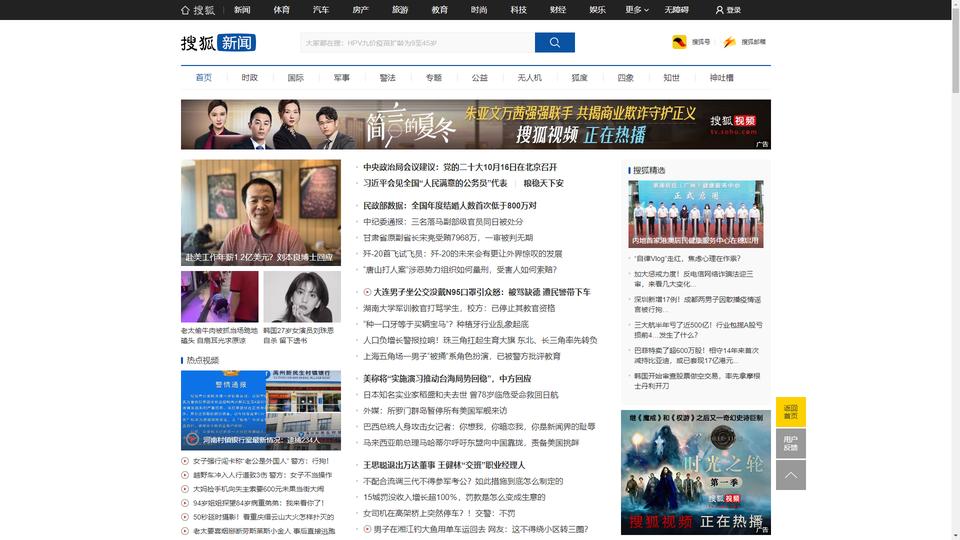Open sidebar link 自律Vlog走红
The image size is (960, 540).
tap(687, 258)
